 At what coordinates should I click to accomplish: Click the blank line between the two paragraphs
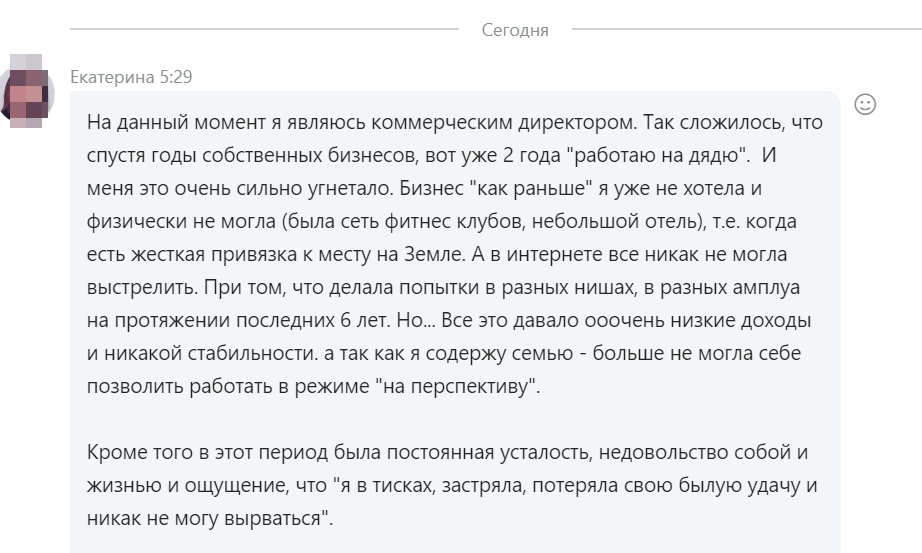(455, 419)
